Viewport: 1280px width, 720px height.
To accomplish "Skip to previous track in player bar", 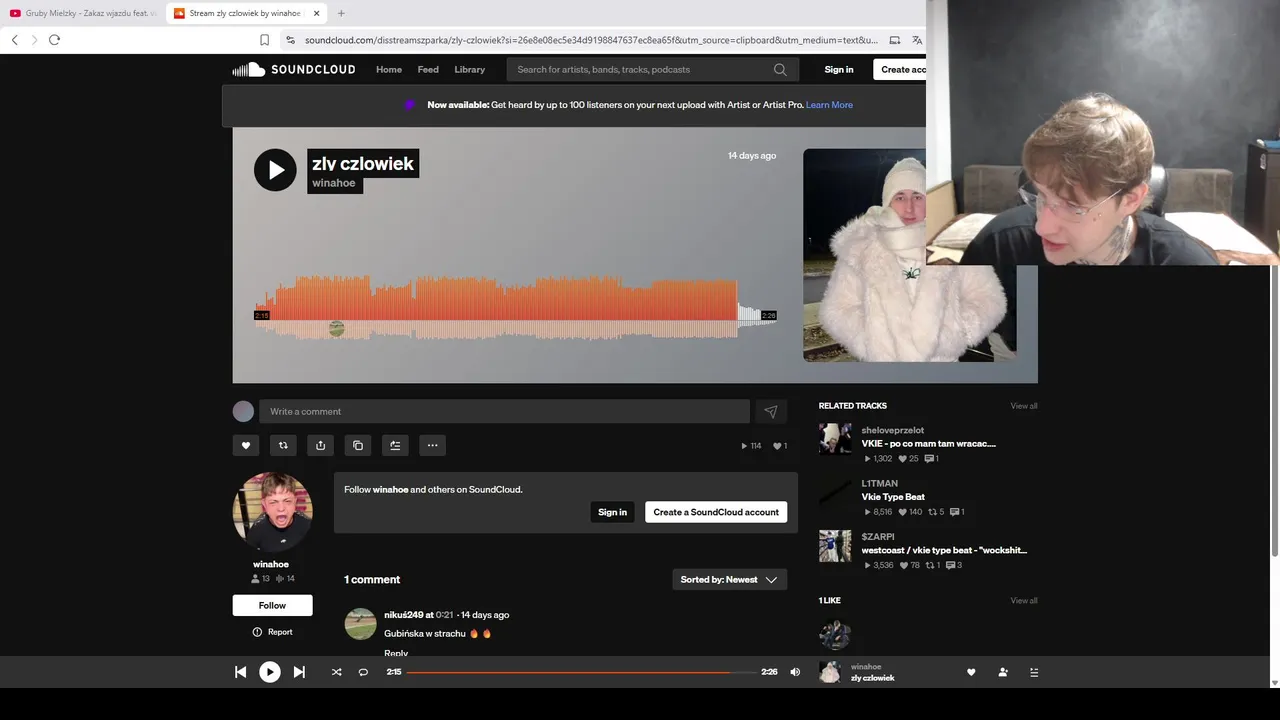I will [240, 672].
